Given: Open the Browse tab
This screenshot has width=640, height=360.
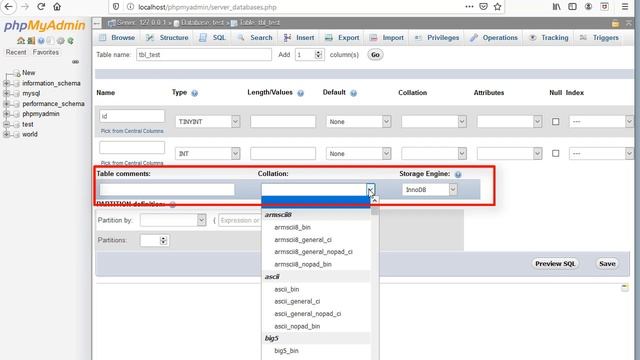Looking at the screenshot, I should 117,38.
